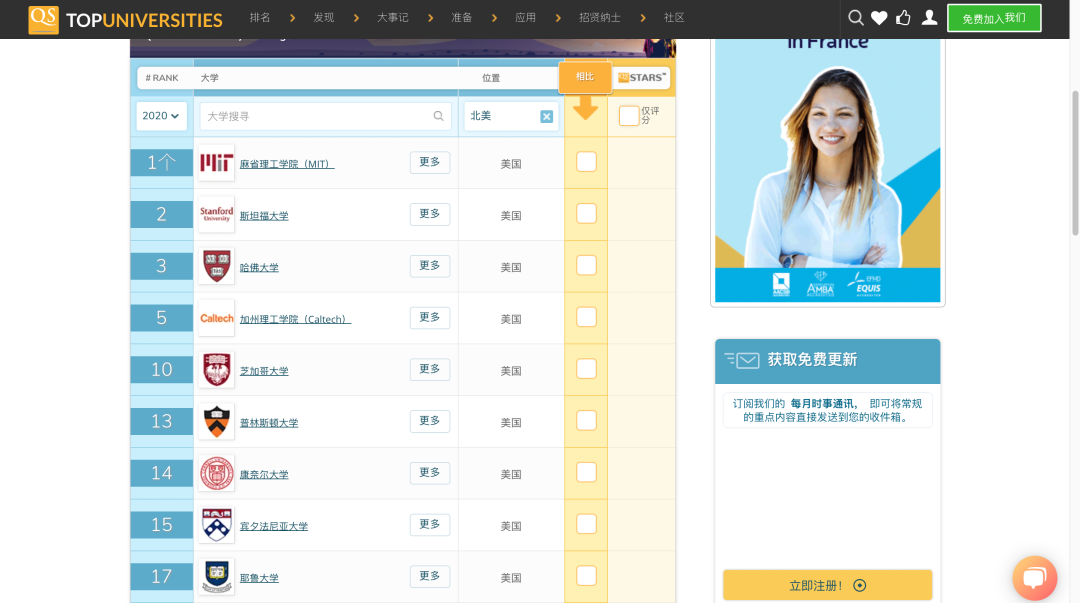
Task: Open the heart favorites icon
Action: coord(879,18)
